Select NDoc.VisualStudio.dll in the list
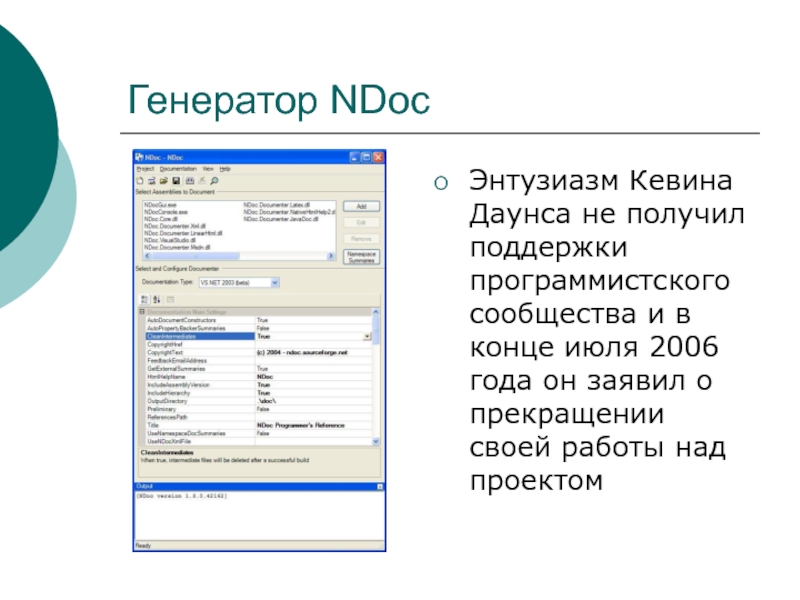Screen dimensions: 800x600 click(170, 240)
